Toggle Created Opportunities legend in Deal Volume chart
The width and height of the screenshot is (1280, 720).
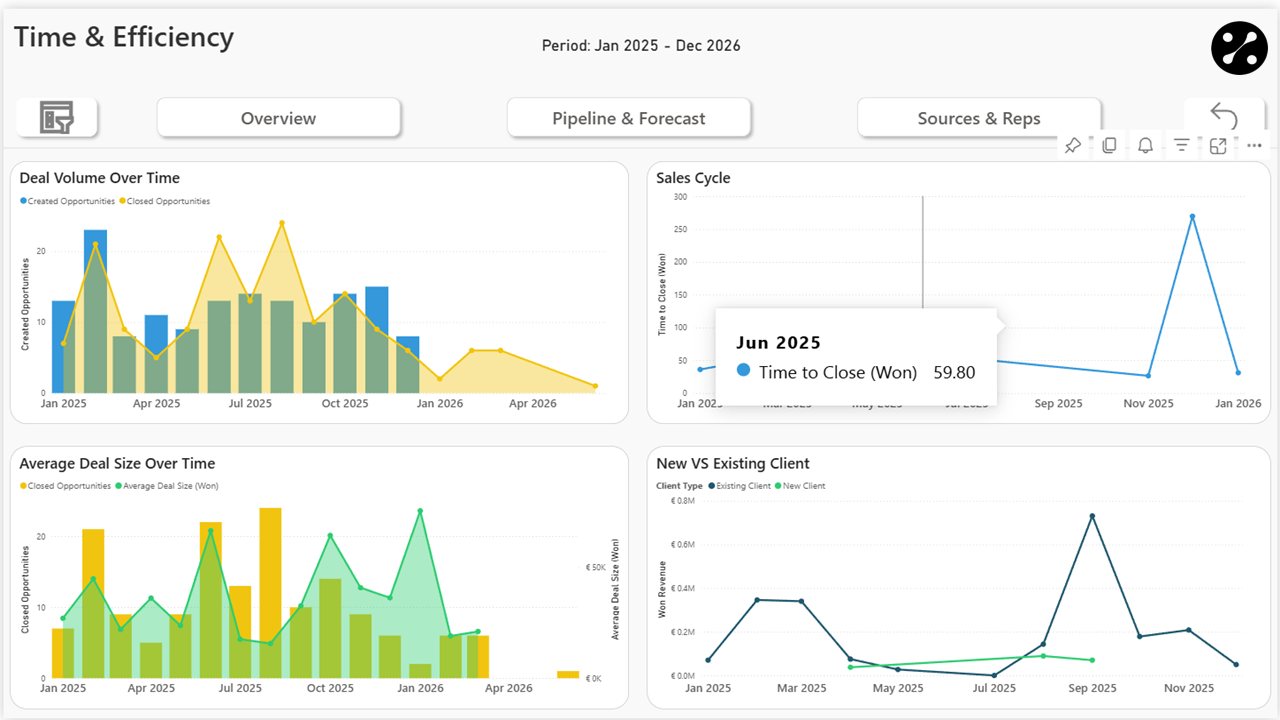(66, 201)
